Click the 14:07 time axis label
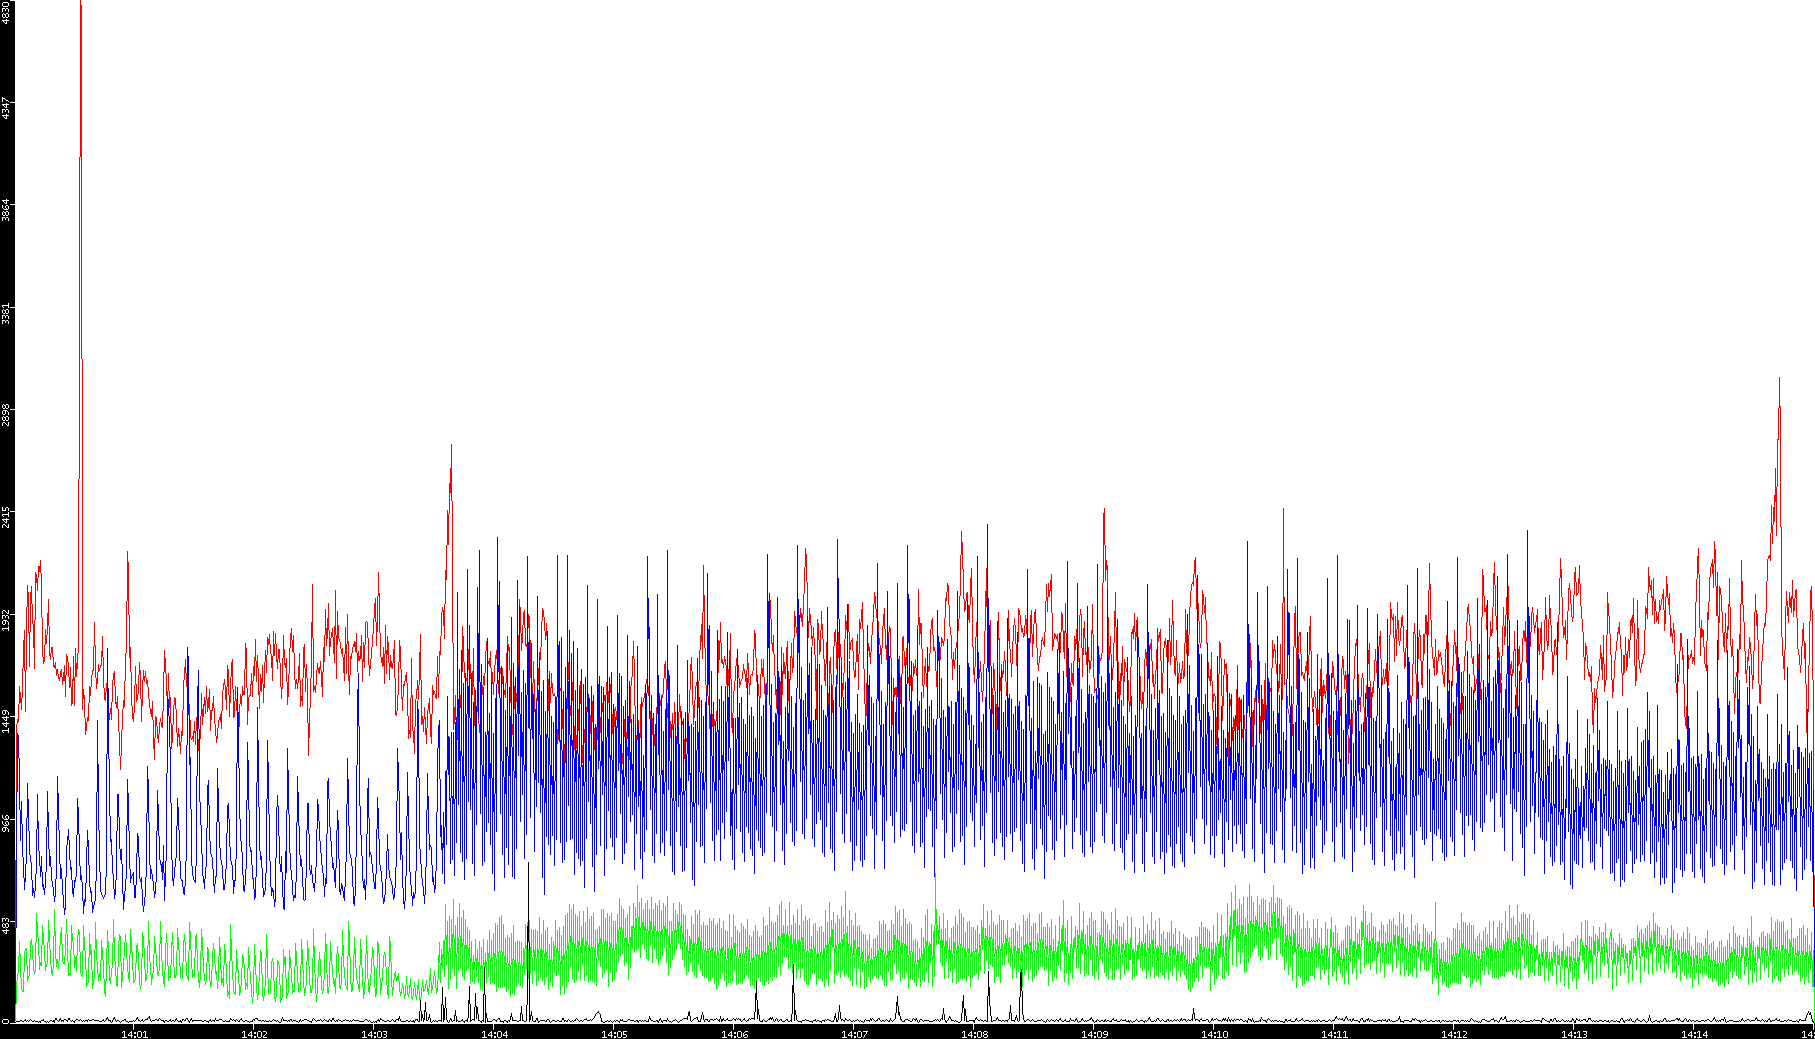The image size is (1815, 1039). (854, 1034)
